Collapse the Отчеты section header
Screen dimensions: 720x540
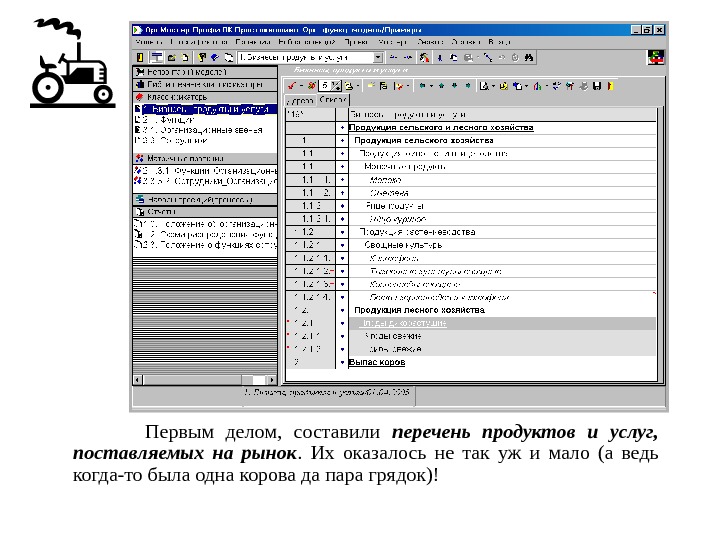[x=205, y=212]
